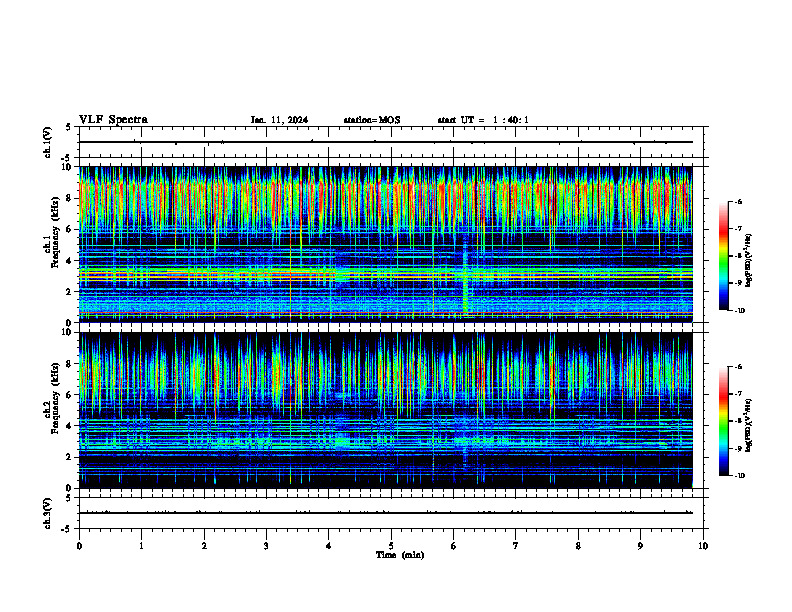Click time axis tick label "8"

click(x=578, y=546)
